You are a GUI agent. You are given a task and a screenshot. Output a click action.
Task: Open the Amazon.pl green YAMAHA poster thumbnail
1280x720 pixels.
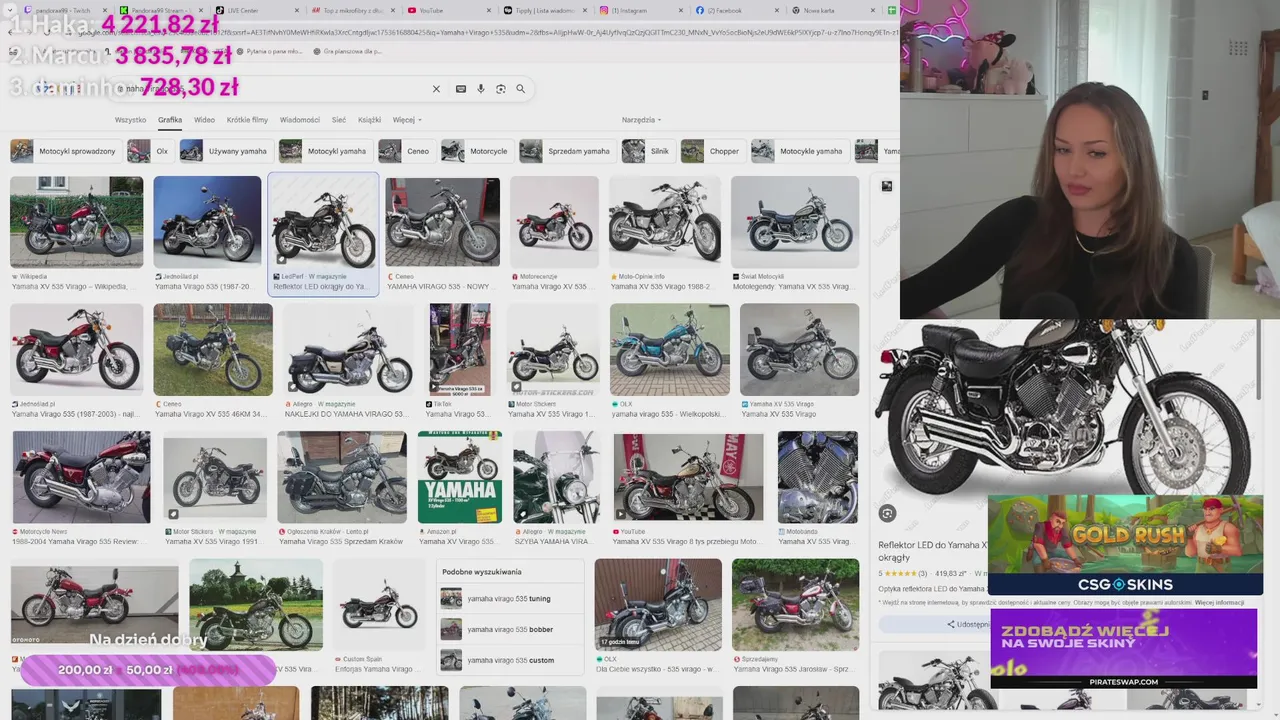460,477
